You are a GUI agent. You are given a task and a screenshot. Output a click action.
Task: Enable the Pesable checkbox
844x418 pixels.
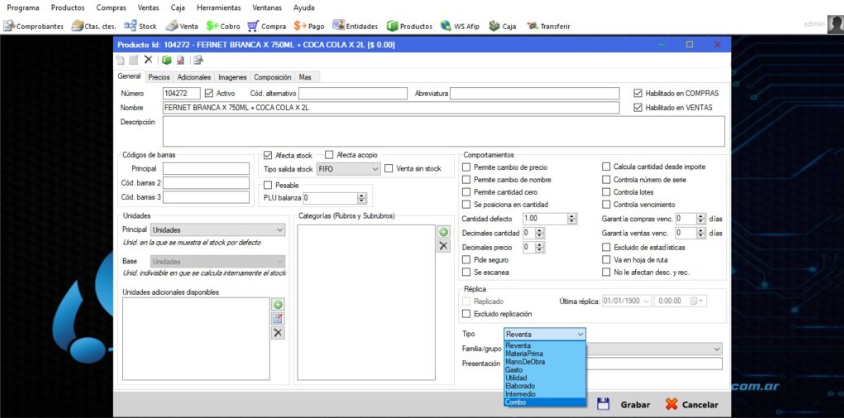click(268, 185)
